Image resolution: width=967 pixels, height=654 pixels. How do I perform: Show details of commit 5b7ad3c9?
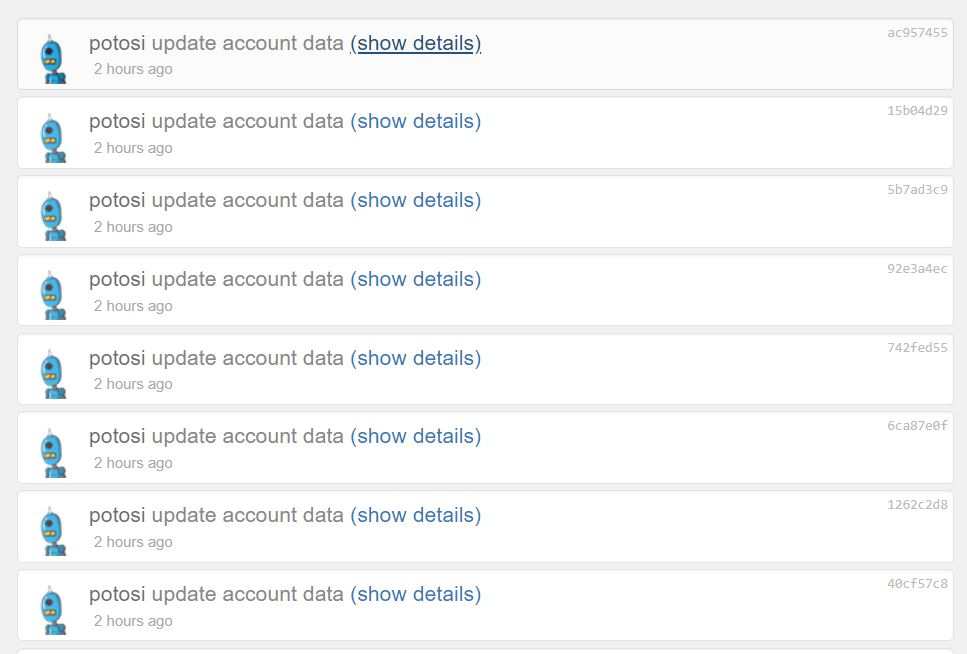point(416,201)
